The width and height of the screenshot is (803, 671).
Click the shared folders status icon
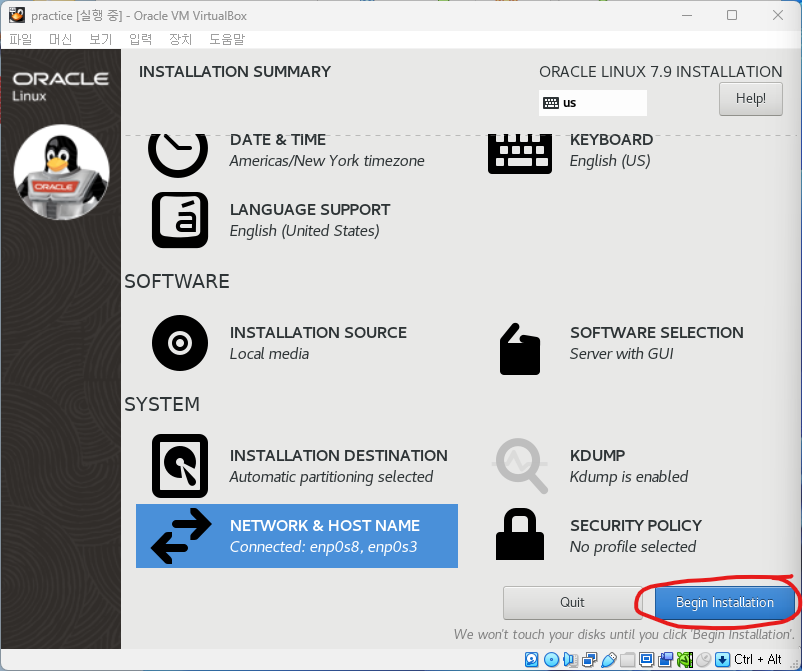pos(627,660)
